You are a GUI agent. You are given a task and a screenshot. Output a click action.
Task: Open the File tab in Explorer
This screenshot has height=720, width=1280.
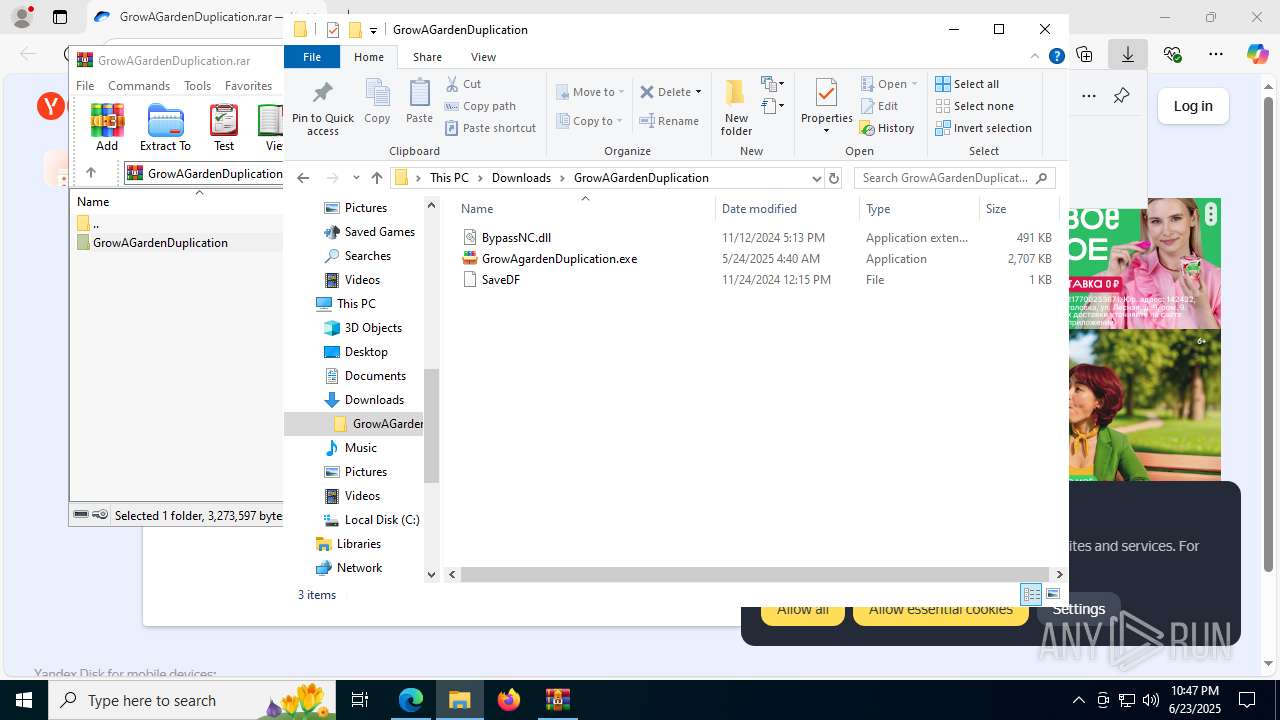tap(312, 57)
